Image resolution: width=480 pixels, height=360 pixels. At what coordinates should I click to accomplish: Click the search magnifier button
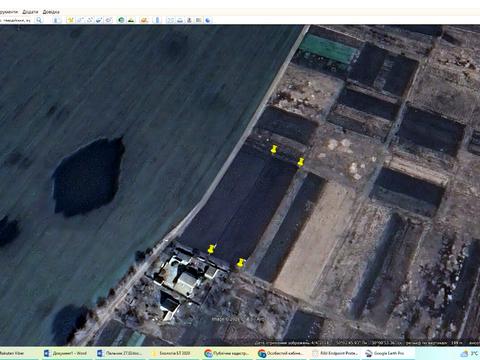pos(39,20)
